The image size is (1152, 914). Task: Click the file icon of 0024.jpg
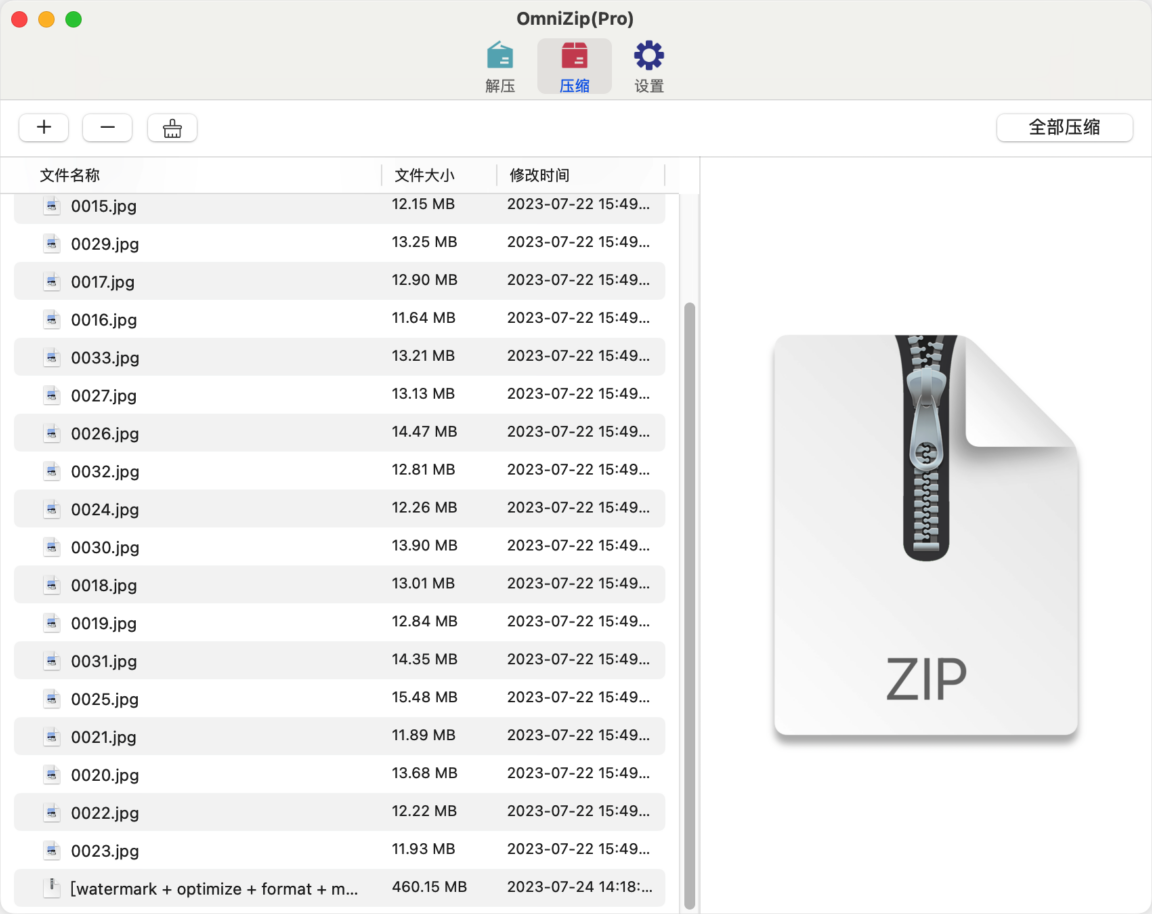pos(51,509)
